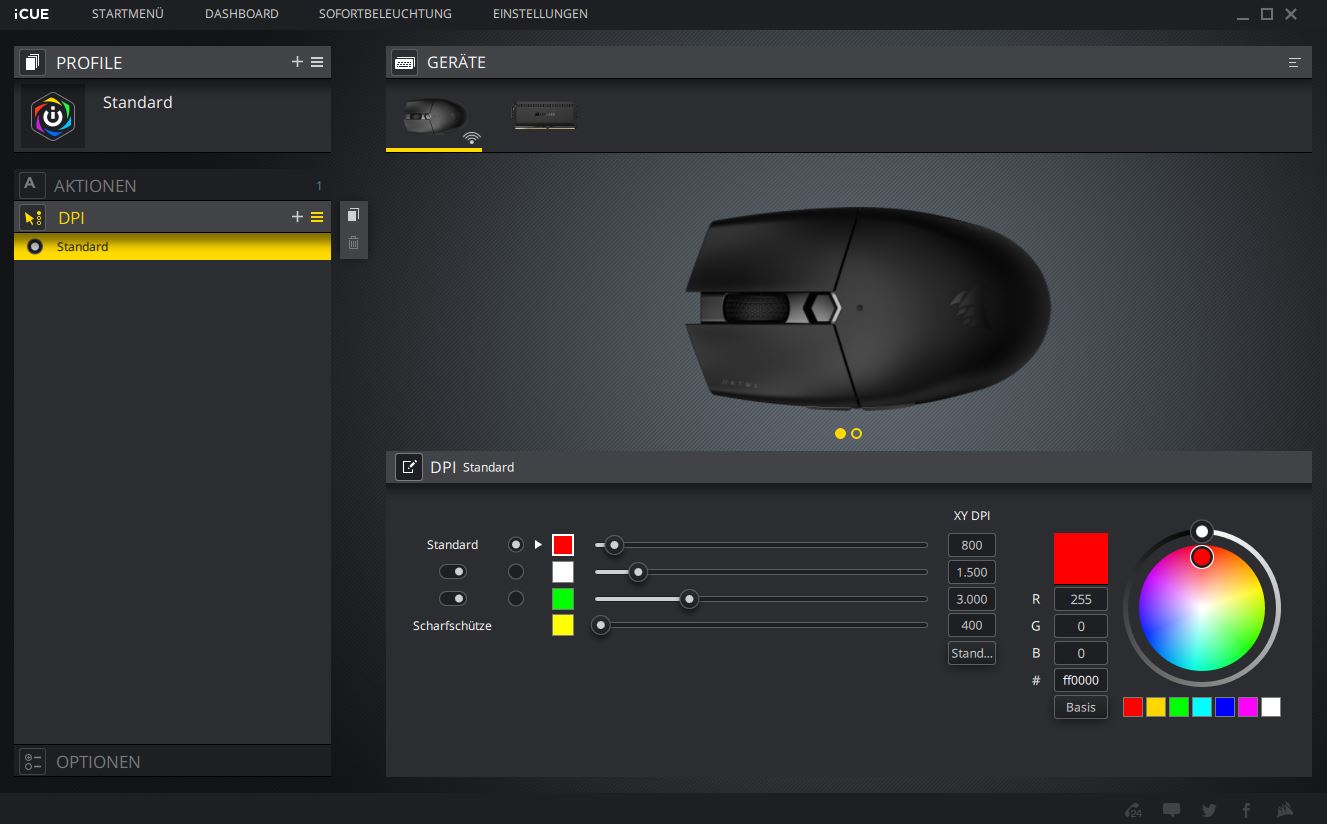The width and height of the screenshot is (1327, 824).
Task: Open the Twitter link icon
Action: coord(1209,810)
